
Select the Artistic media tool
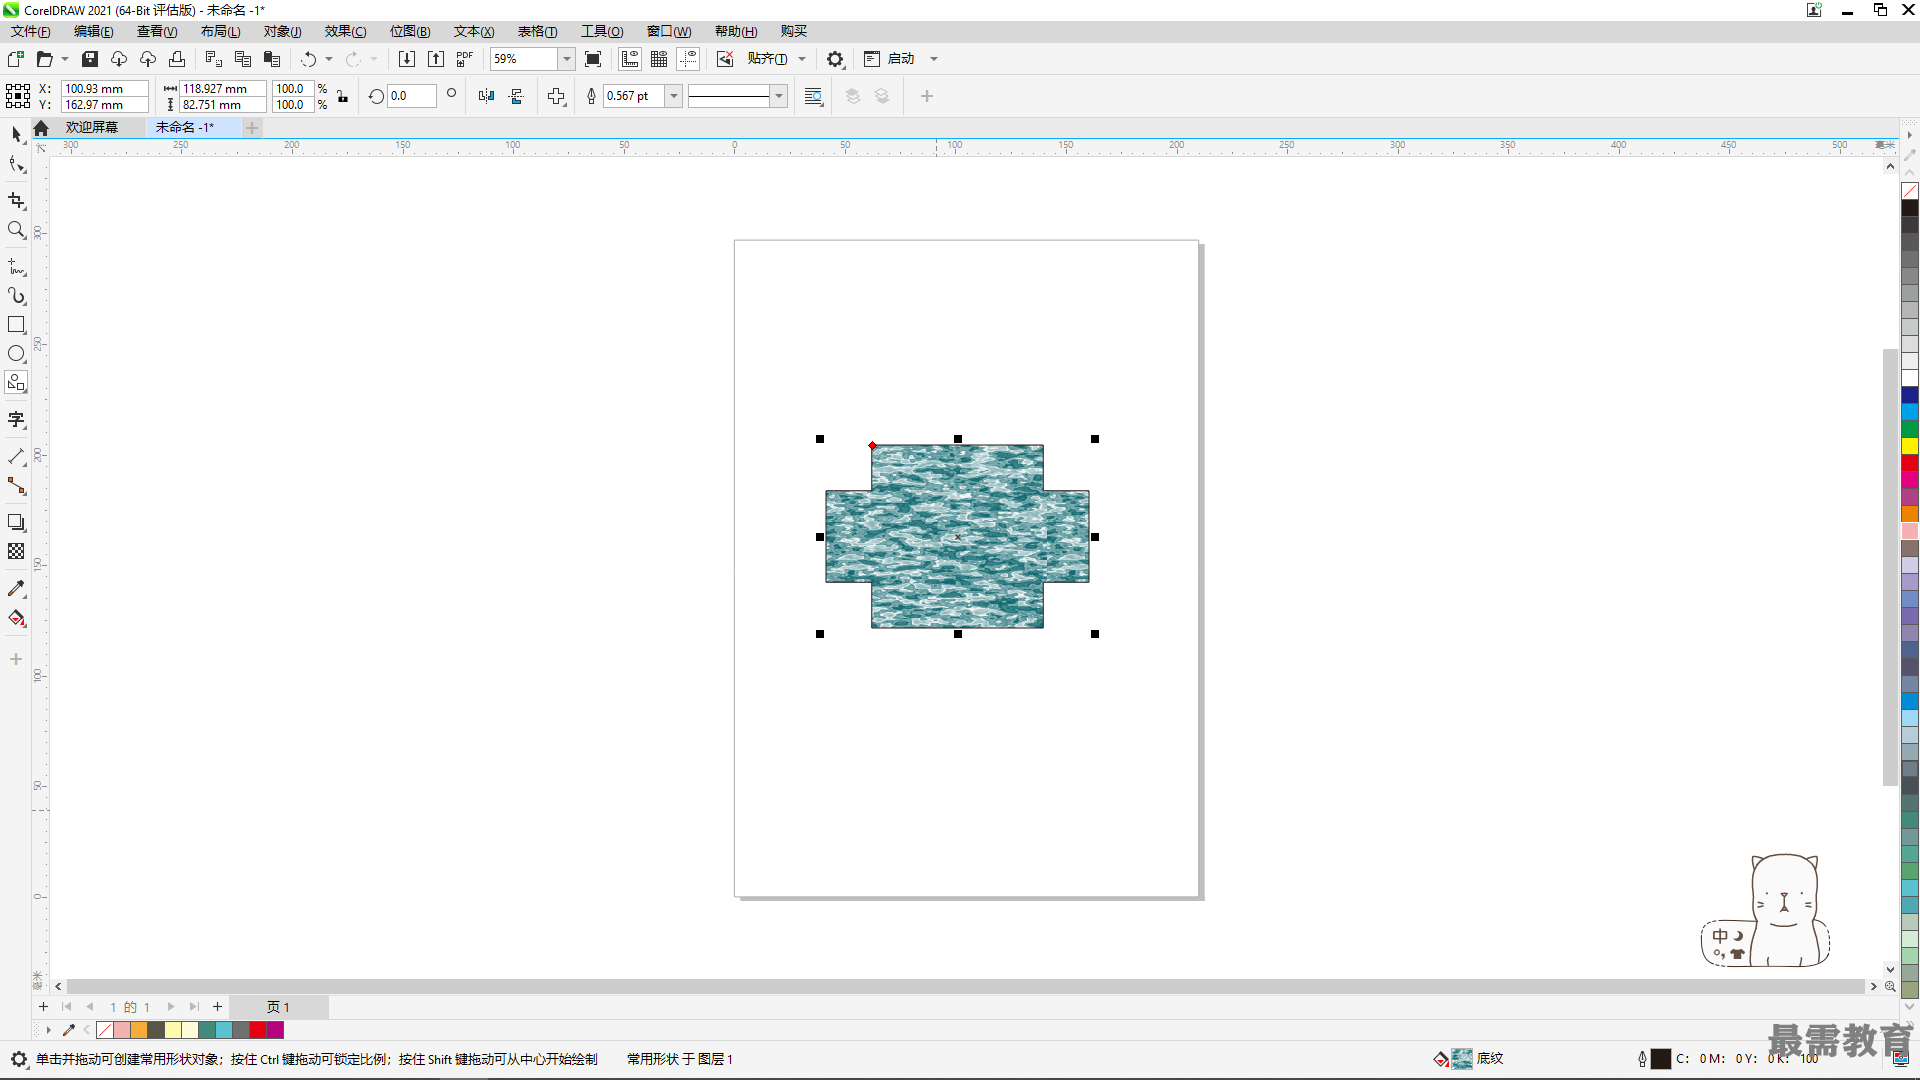tap(16, 296)
